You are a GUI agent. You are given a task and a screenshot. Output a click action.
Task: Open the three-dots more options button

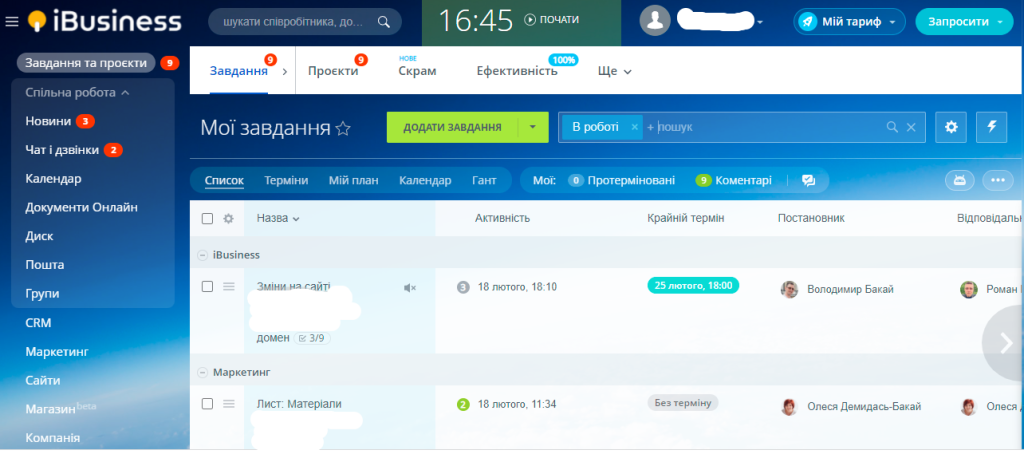point(998,180)
